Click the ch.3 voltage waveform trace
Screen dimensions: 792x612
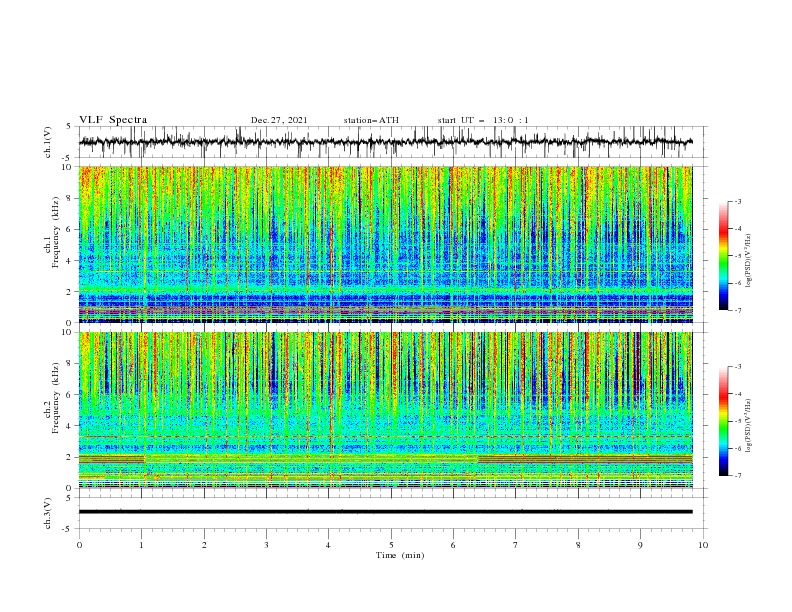pos(385,512)
